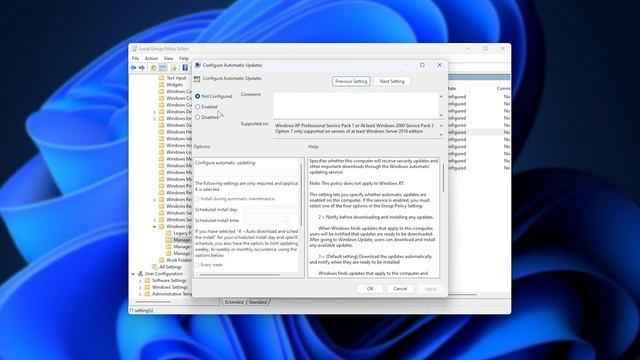Image resolution: width=640 pixels, height=360 pixels.
Task: Click the policy icon beside Configure Automatic Updates heading
Action: click(x=197, y=79)
